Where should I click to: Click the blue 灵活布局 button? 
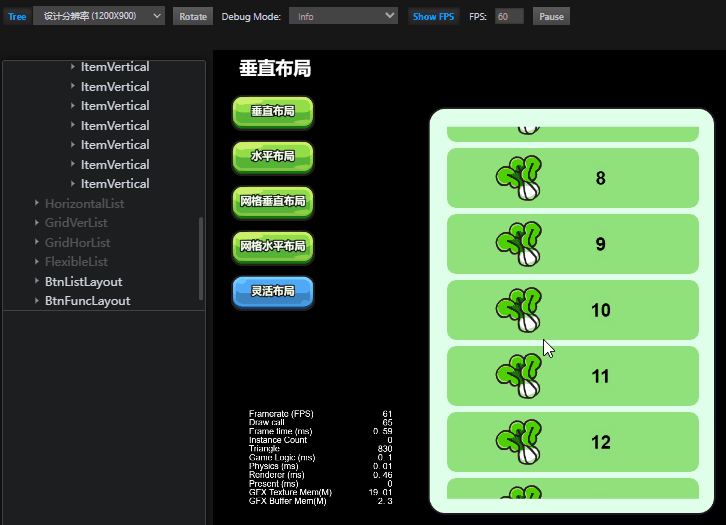[x=273, y=292]
